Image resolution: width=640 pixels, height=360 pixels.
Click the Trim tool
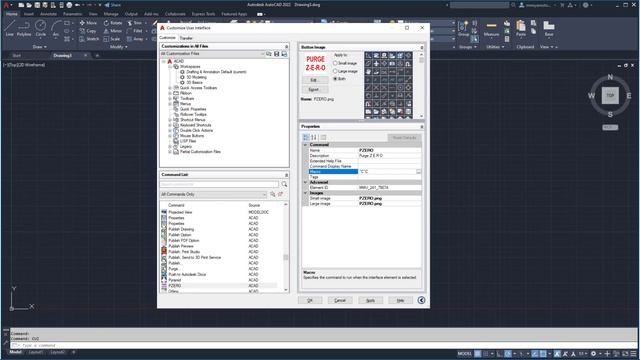pyautogui.click(x=135, y=23)
